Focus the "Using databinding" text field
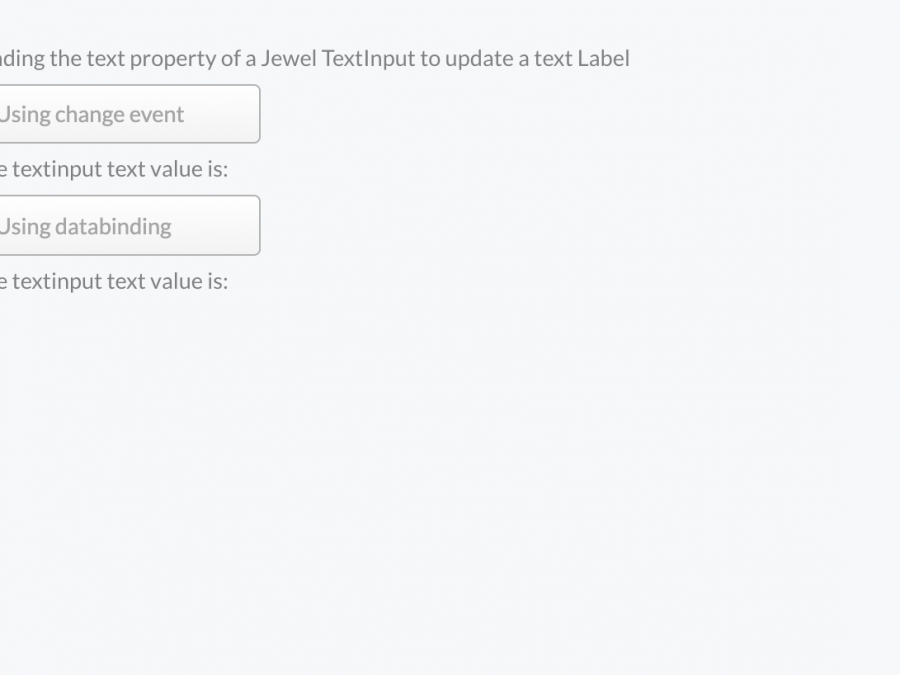 (x=128, y=226)
